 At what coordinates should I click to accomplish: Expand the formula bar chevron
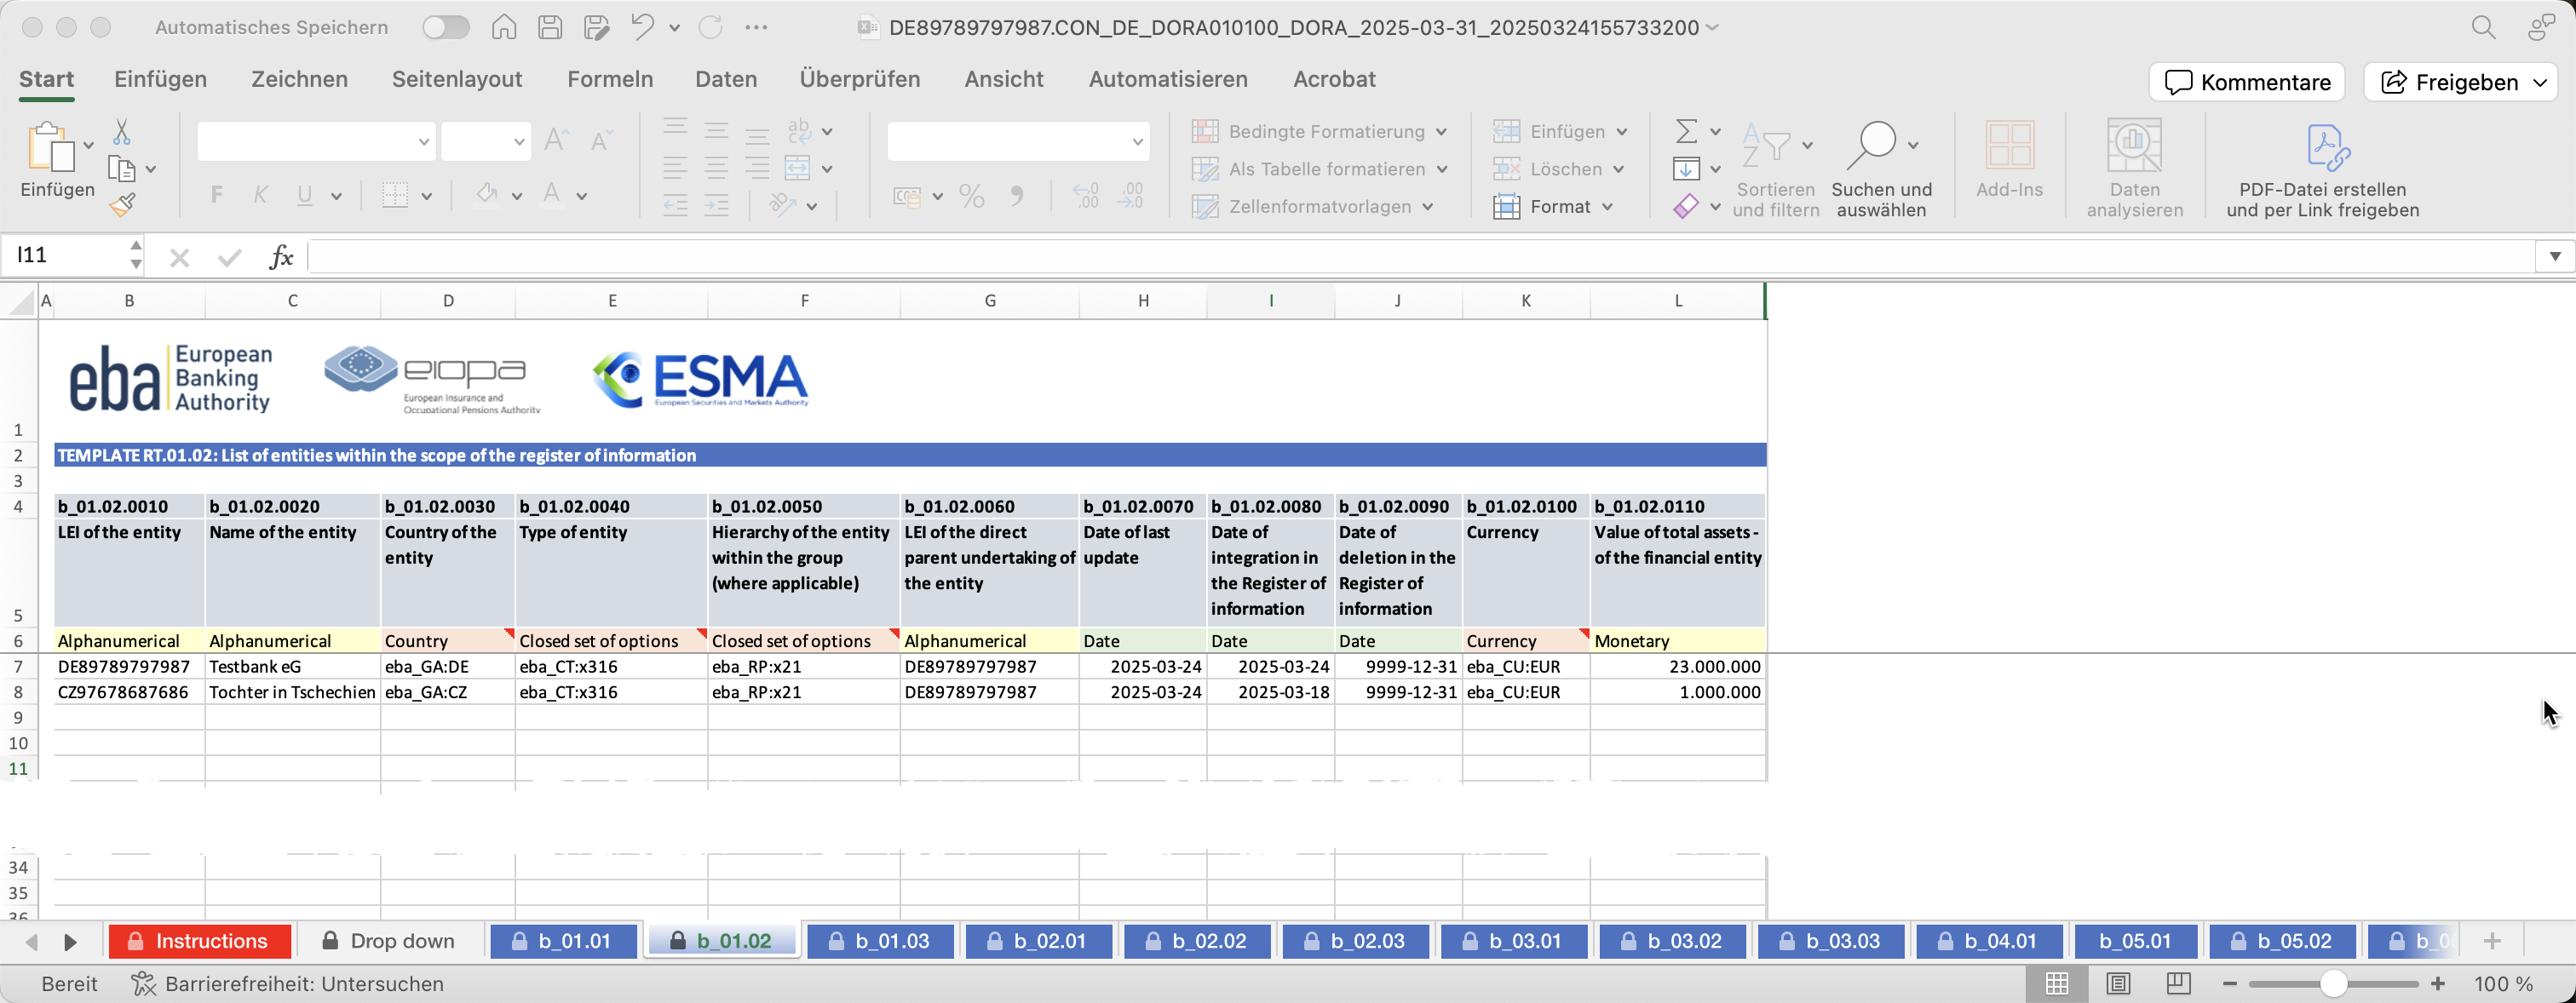[2554, 256]
